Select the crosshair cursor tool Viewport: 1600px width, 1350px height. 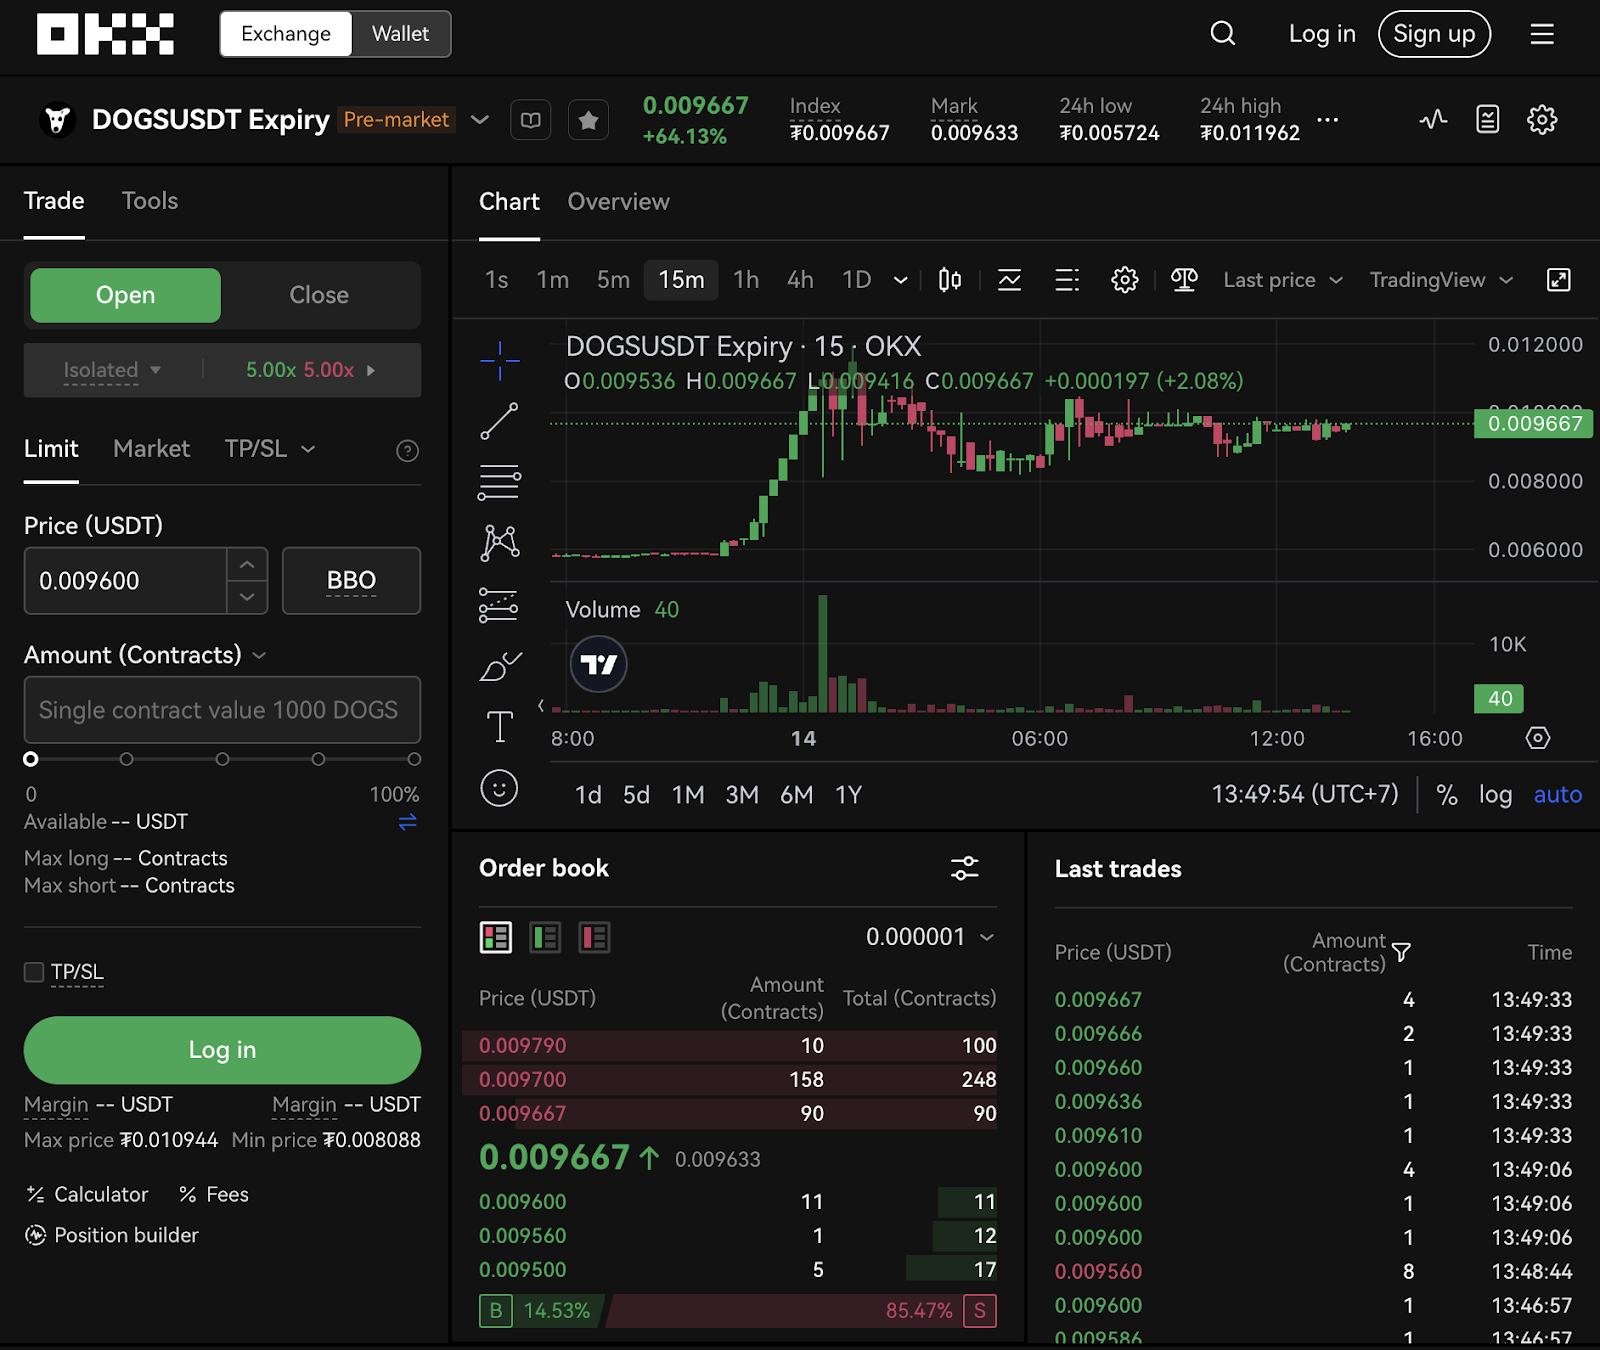point(499,361)
